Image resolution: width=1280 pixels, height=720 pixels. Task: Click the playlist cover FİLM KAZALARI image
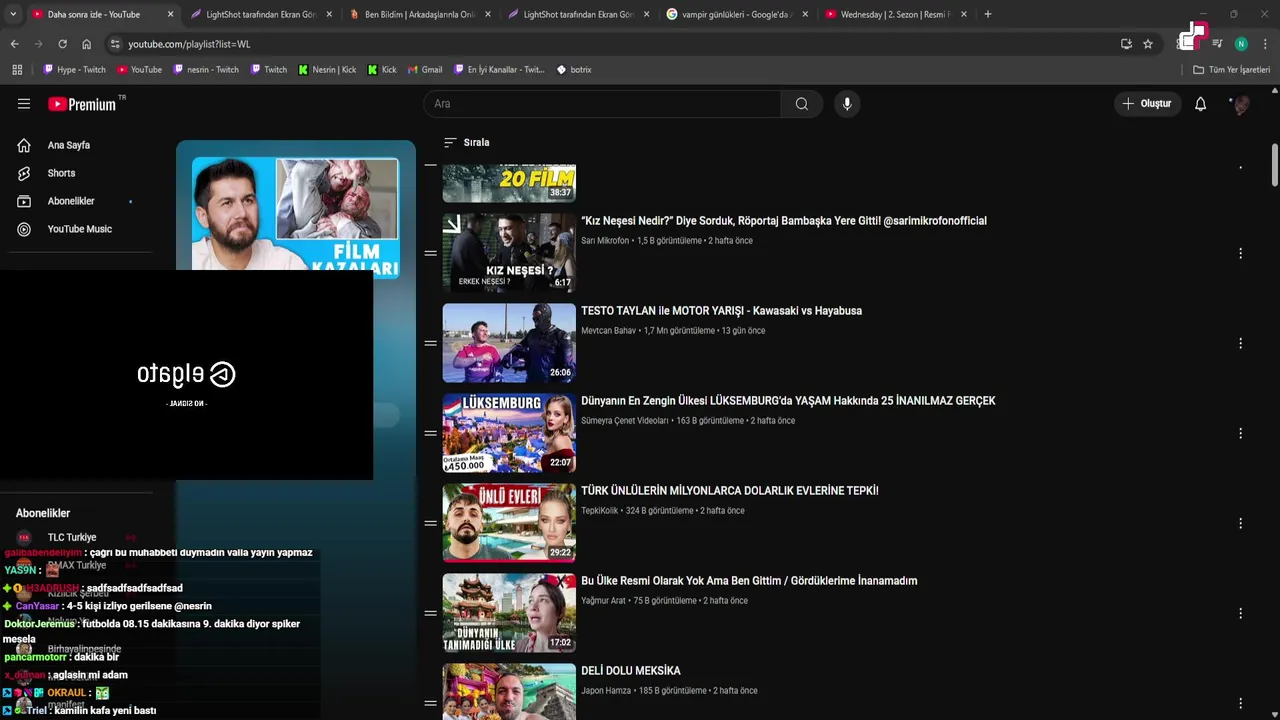pos(295,214)
